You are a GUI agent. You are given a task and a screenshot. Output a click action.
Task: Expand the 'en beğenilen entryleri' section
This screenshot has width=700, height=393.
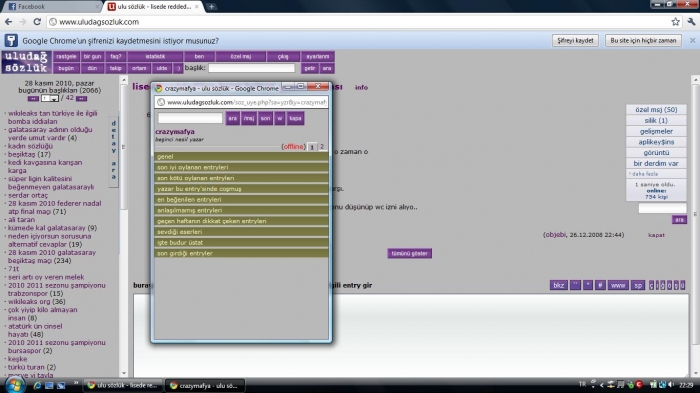point(241,200)
